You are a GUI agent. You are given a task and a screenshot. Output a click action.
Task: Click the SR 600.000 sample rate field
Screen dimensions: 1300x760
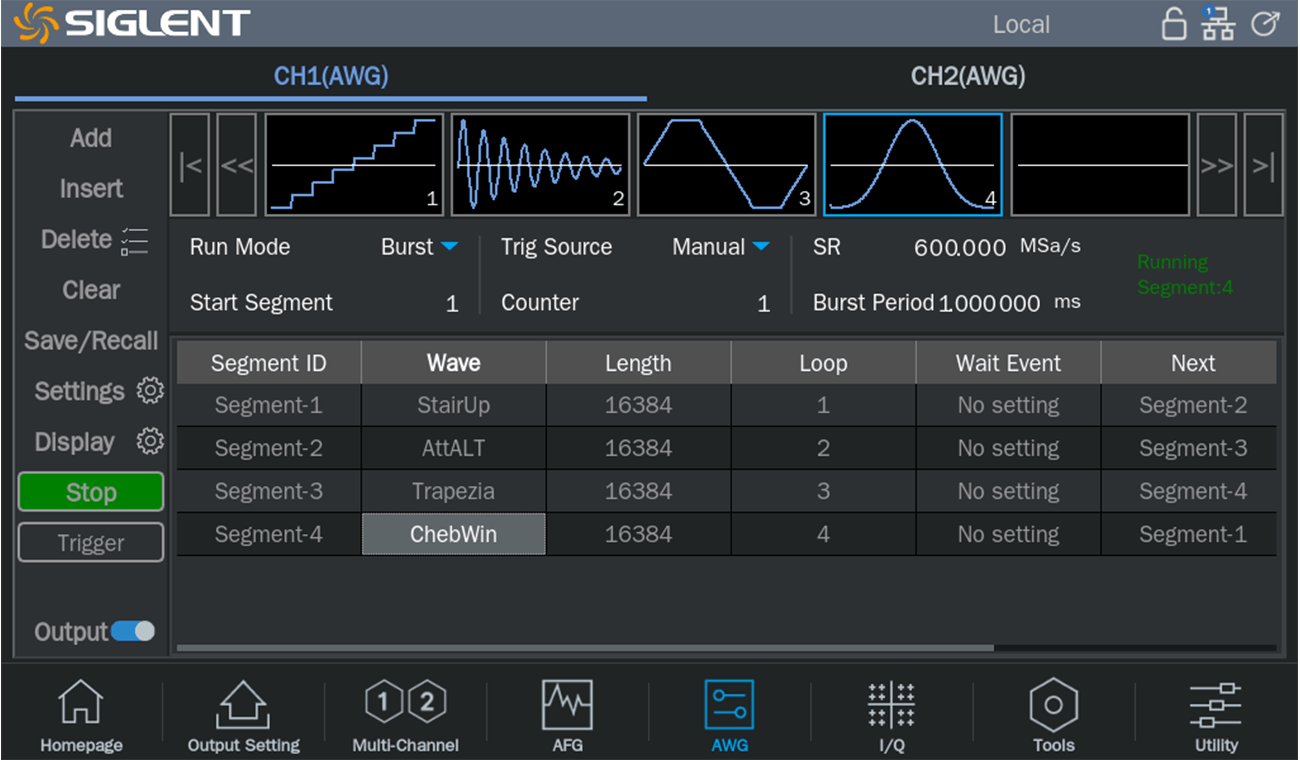click(x=959, y=248)
